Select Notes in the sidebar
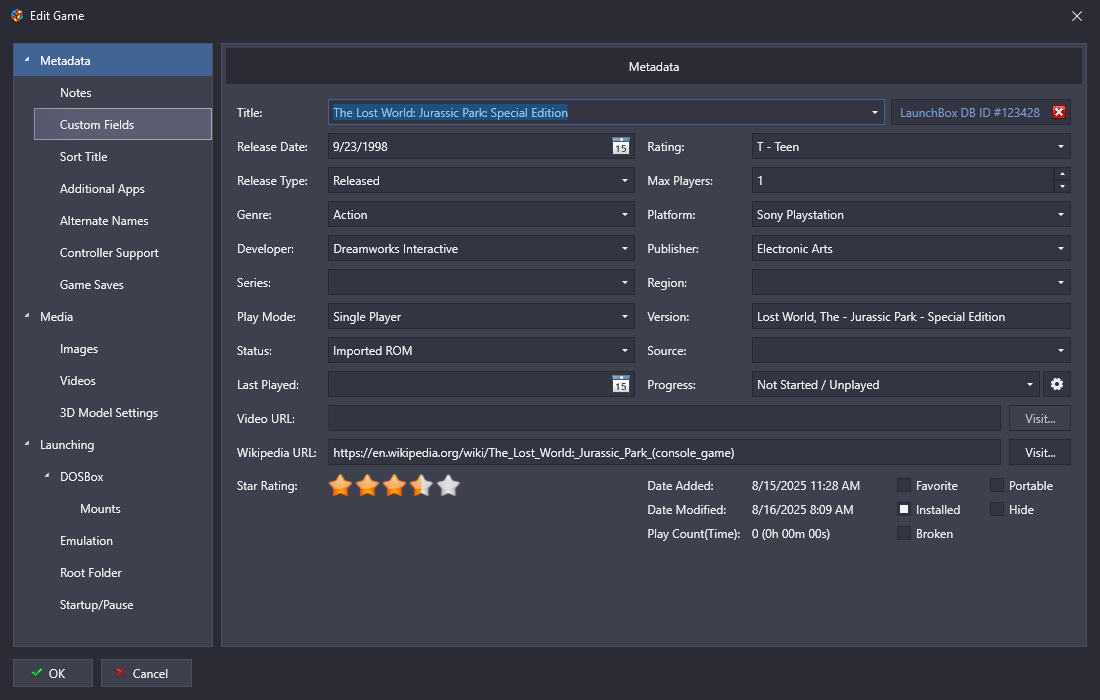This screenshot has width=1100, height=700. click(75, 93)
